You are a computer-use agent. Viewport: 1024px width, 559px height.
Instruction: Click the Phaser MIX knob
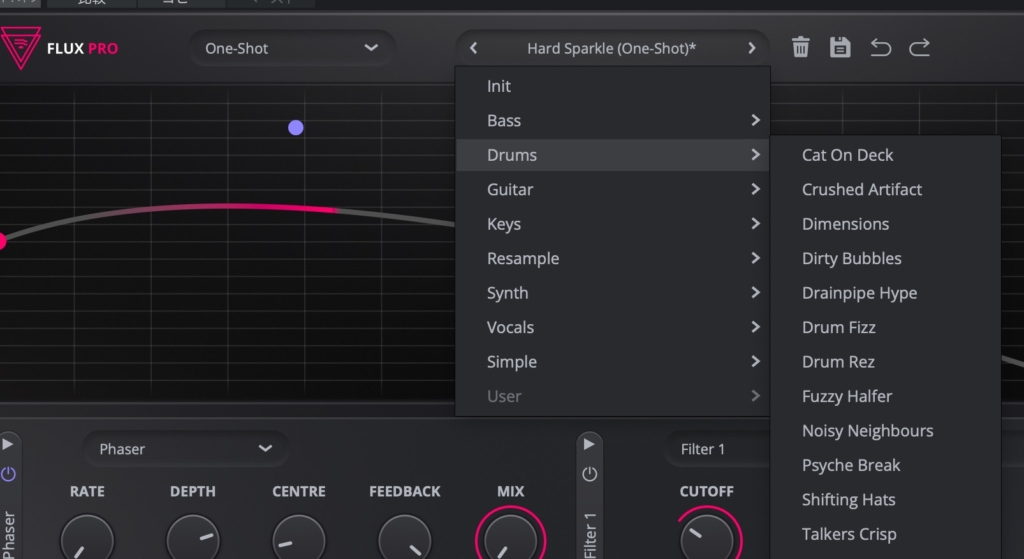510,538
